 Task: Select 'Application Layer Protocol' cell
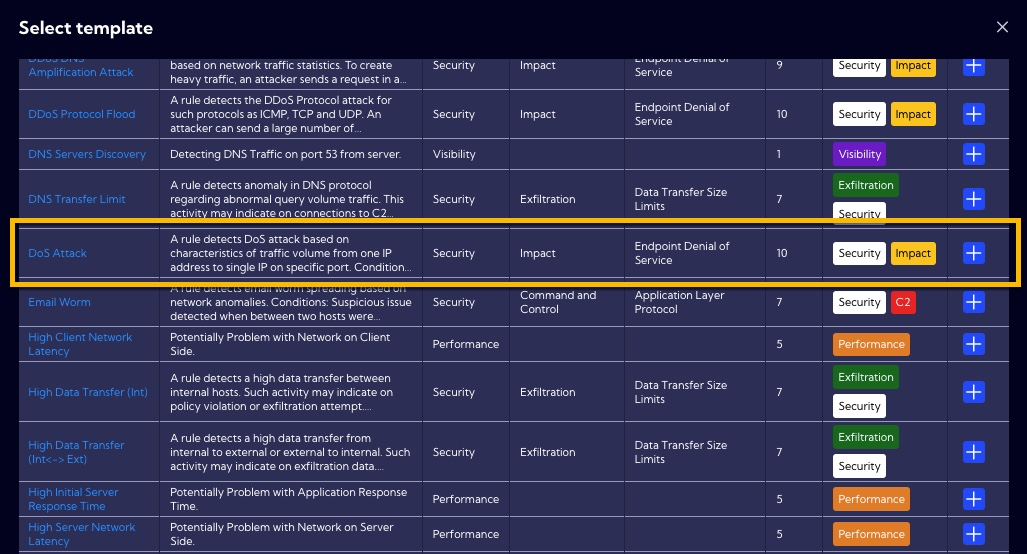[x=679, y=303]
